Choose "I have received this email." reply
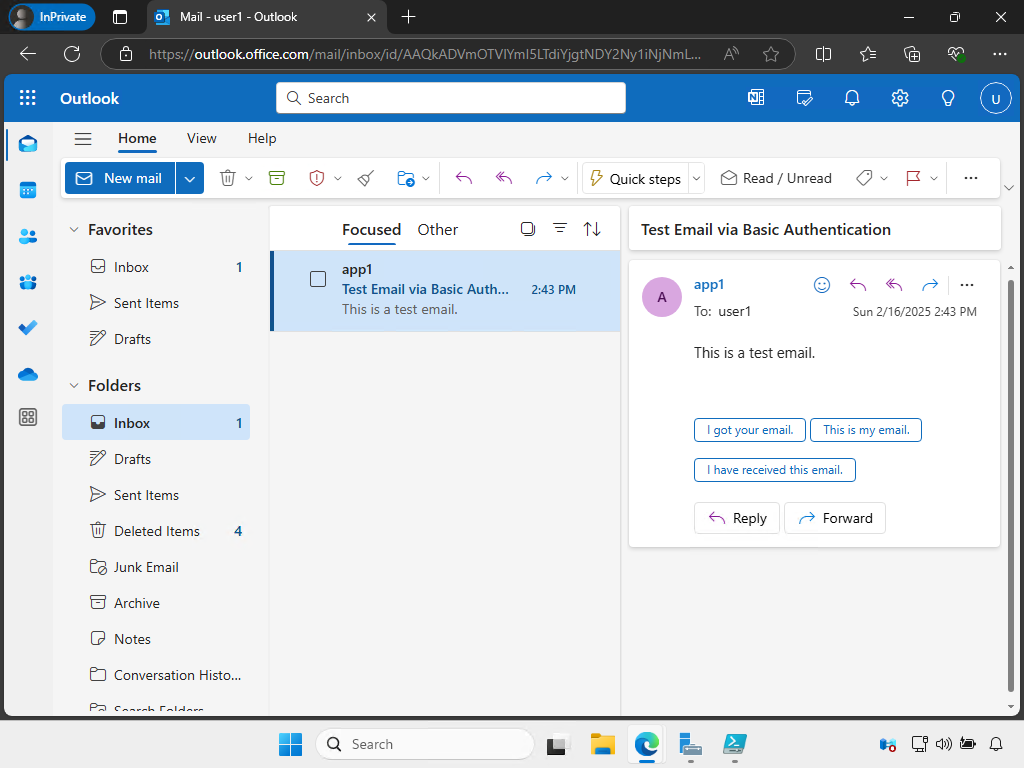 [775, 470]
